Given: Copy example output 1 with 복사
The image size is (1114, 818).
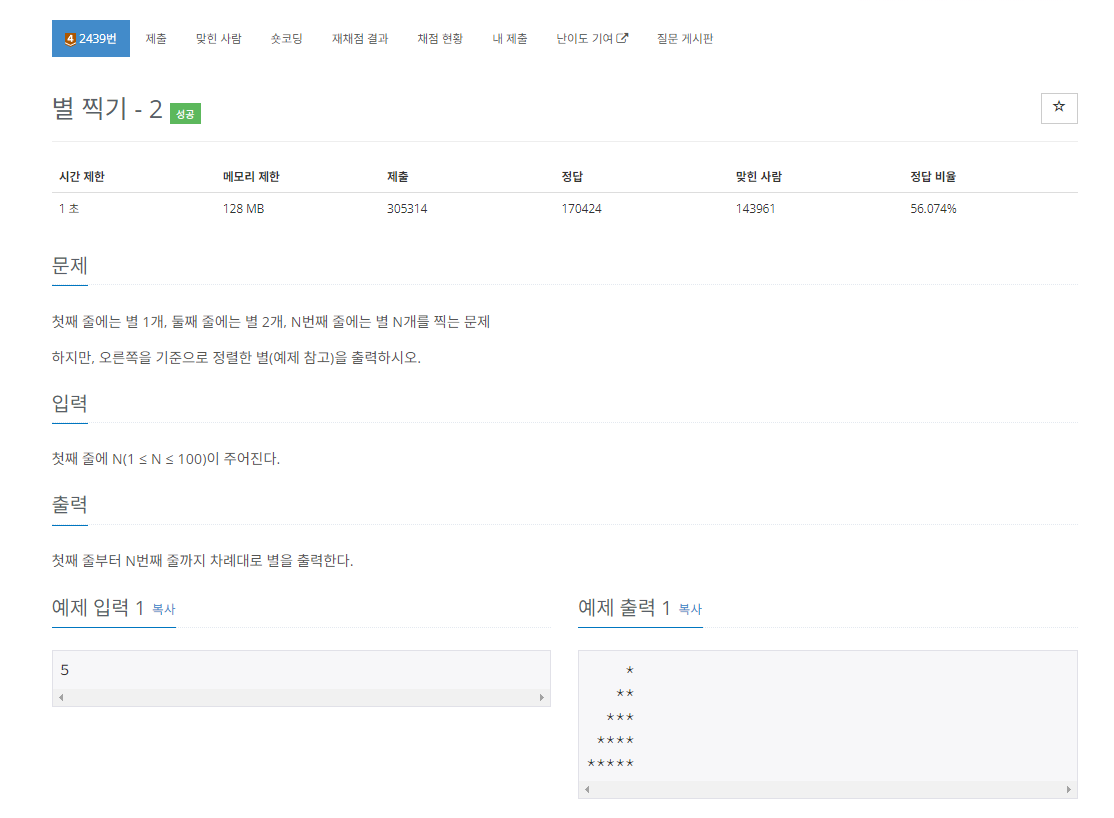Looking at the screenshot, I should tap(690, 609).
